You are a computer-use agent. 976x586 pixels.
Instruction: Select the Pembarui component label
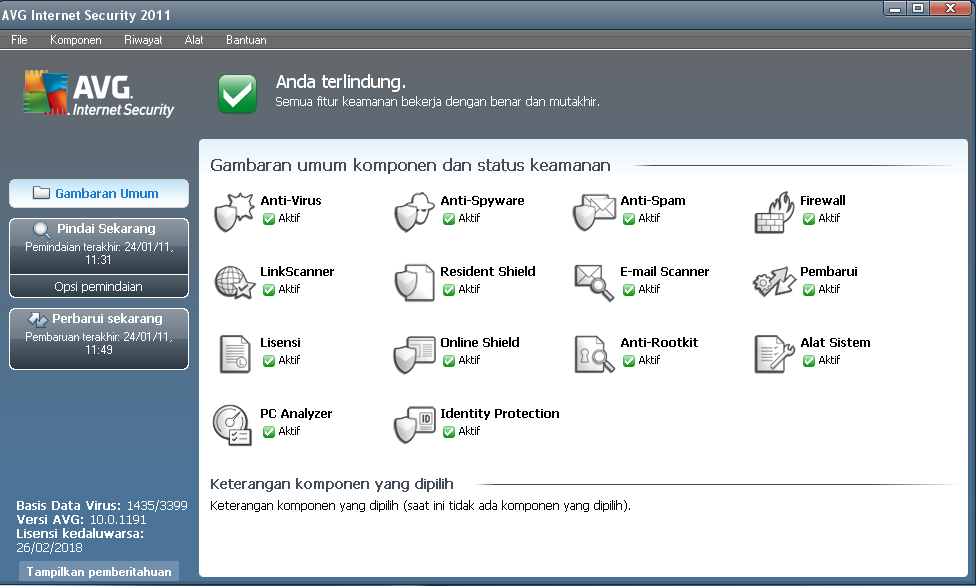[x=828, y=272]
